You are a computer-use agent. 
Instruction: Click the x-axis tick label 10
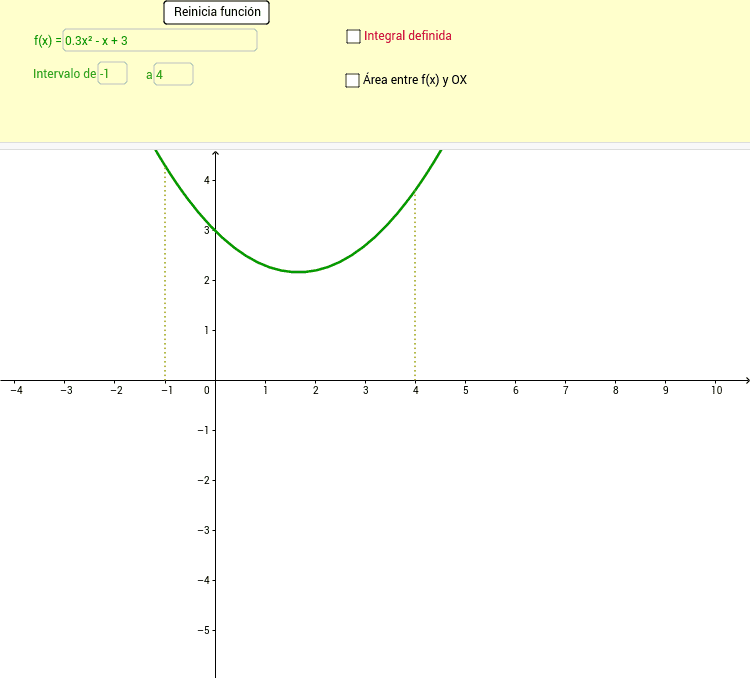pyautogui.click(x=716, y=390)
